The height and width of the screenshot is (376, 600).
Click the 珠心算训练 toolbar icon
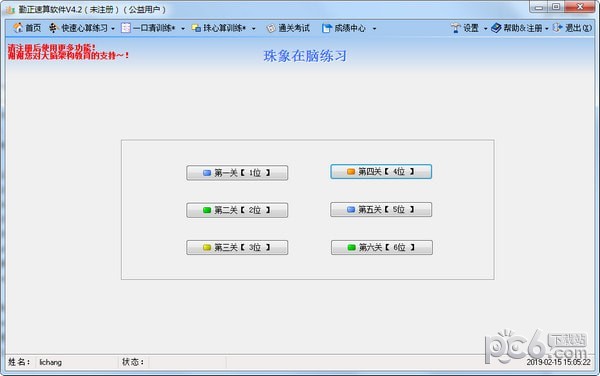tap(196, 28)
